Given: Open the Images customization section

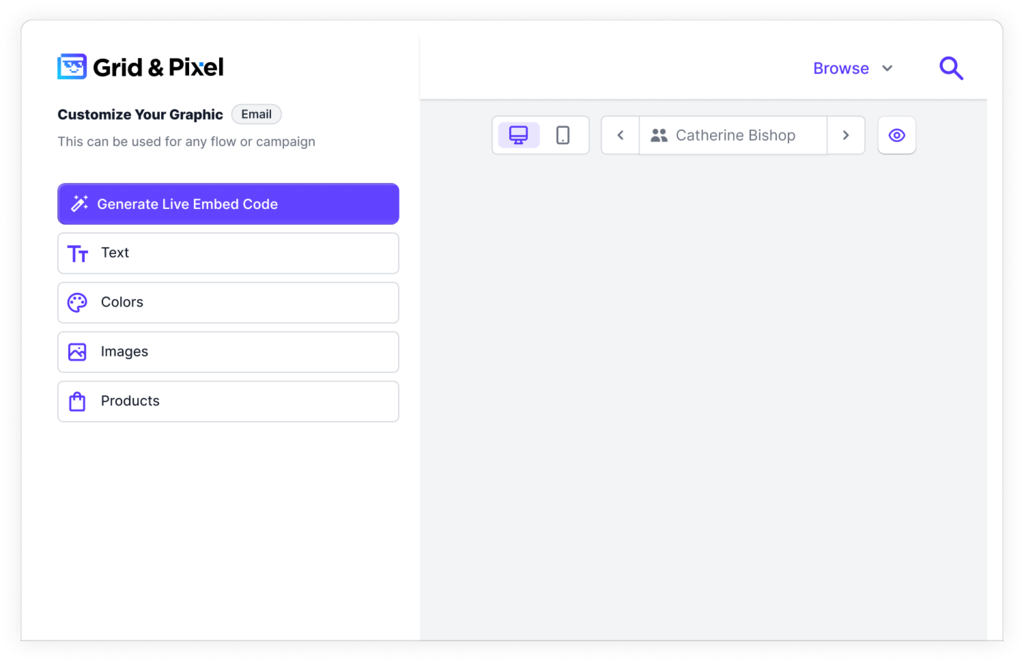Looking at the screenshot, I should [228, 351].
